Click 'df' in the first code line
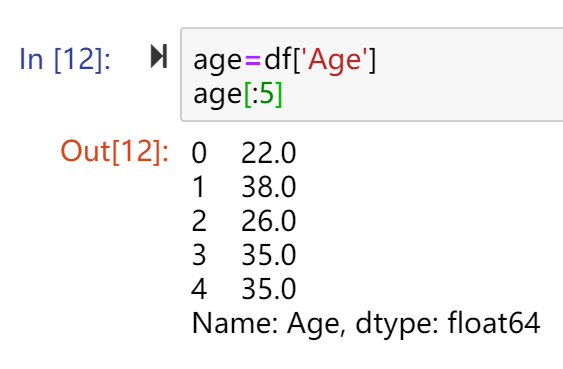The height and width of the screenshot is (369, 563). click(278, 59)
